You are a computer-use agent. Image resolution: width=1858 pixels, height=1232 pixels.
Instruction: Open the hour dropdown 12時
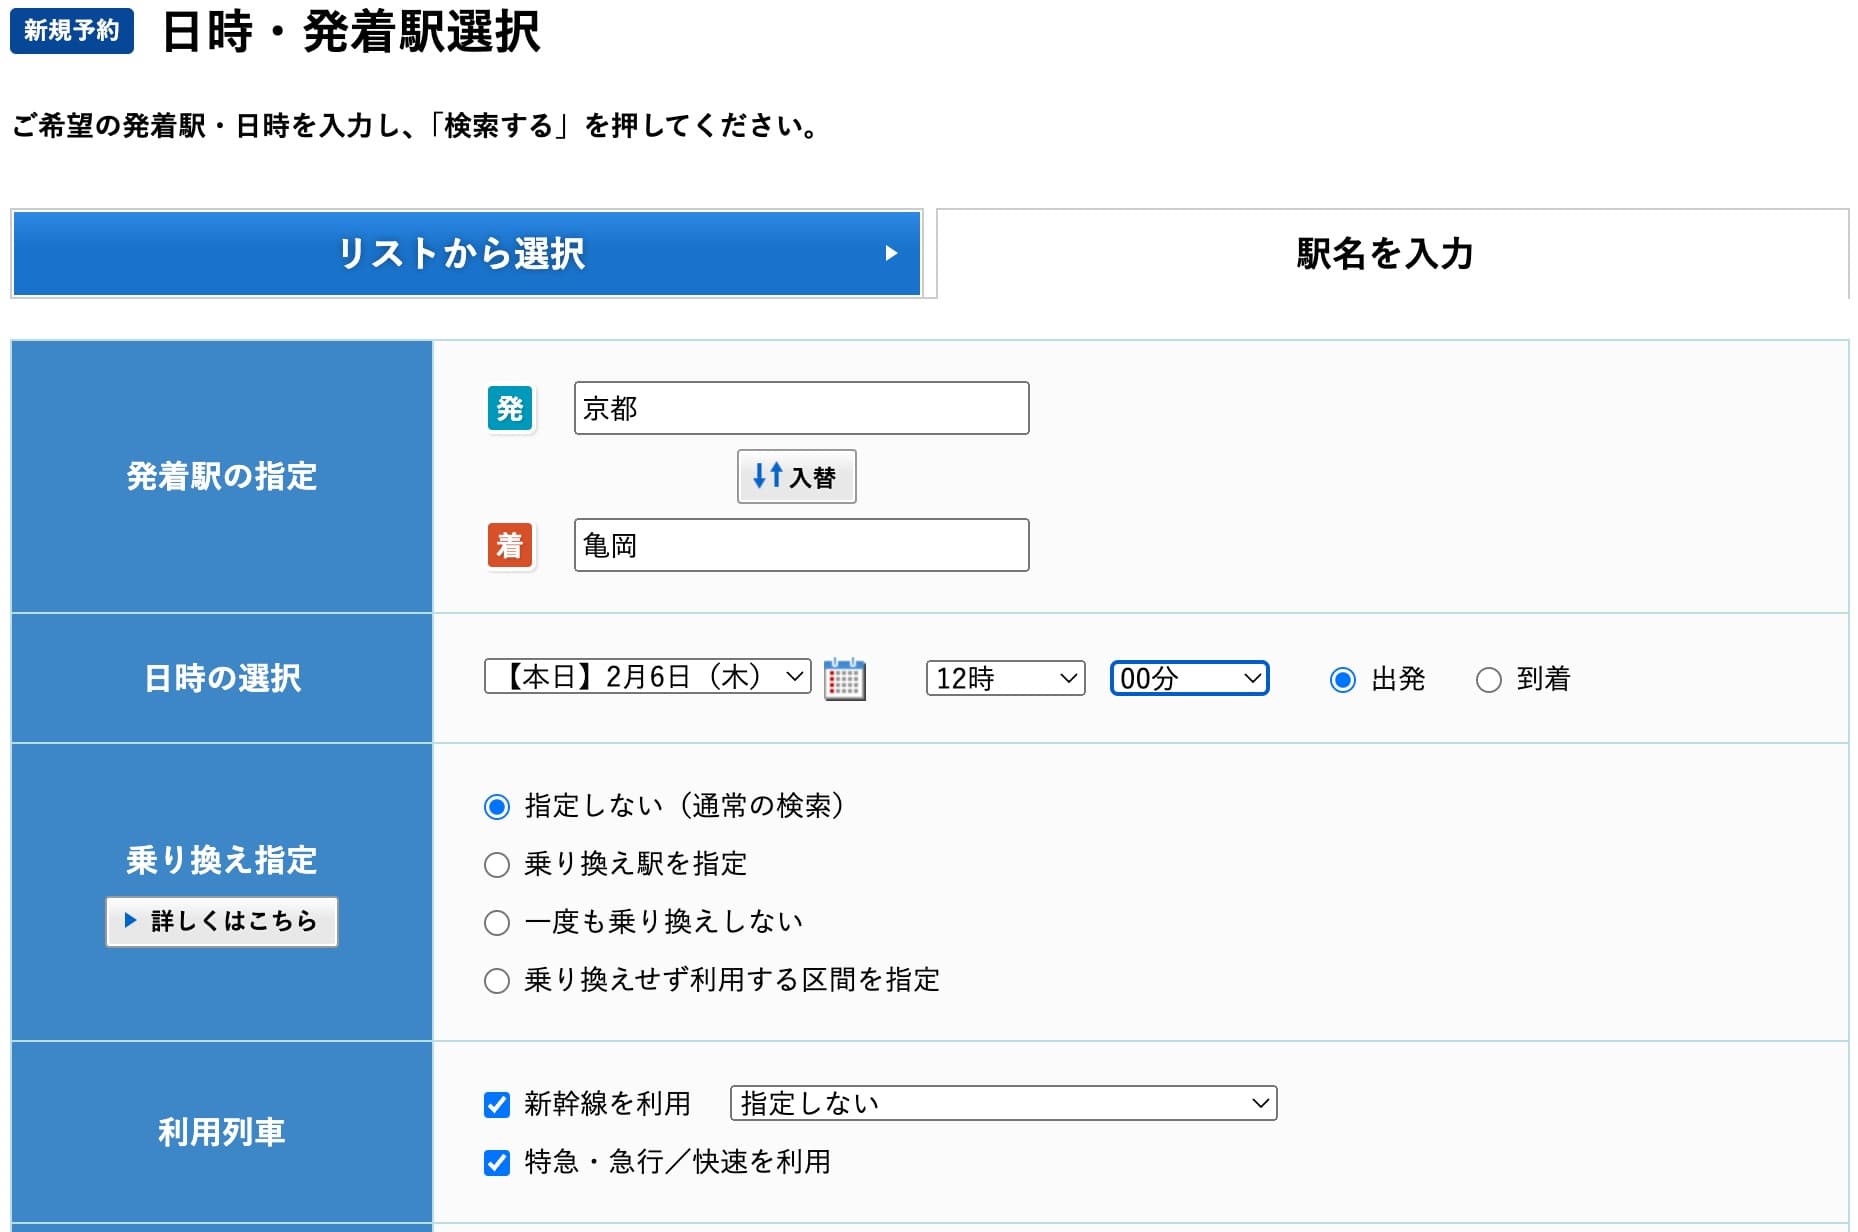coord(1005,678)
